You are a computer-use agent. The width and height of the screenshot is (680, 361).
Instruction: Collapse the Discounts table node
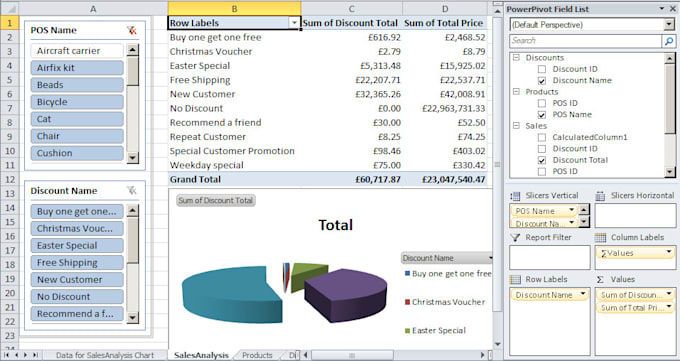click(x=516, y=58)
